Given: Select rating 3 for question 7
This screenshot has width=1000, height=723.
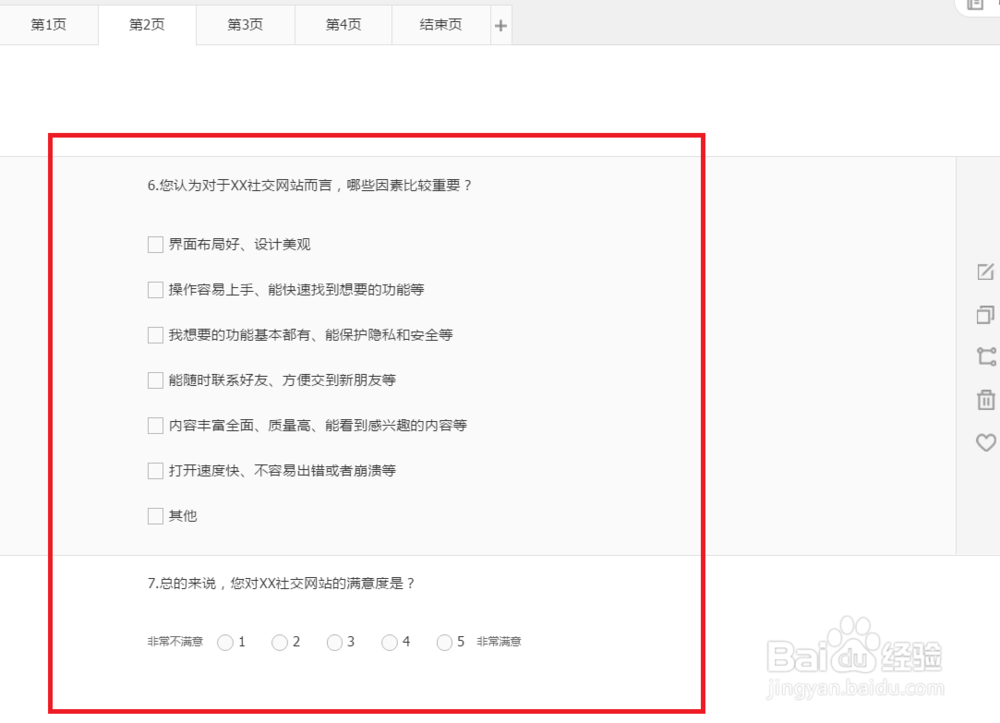Looking at the screenshot, I should pos(334,642).
